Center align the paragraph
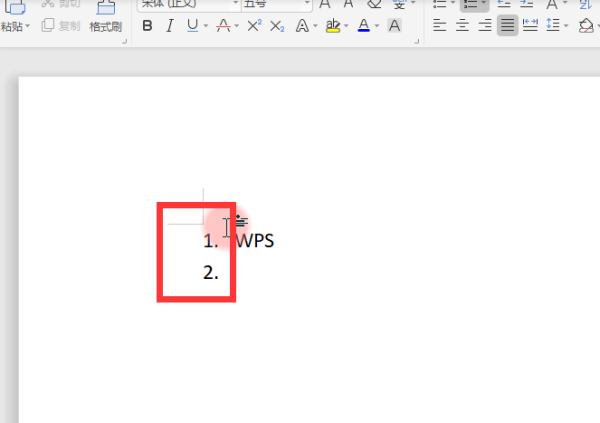The height and width of the screenshot is (423, 600). (462, 26)
